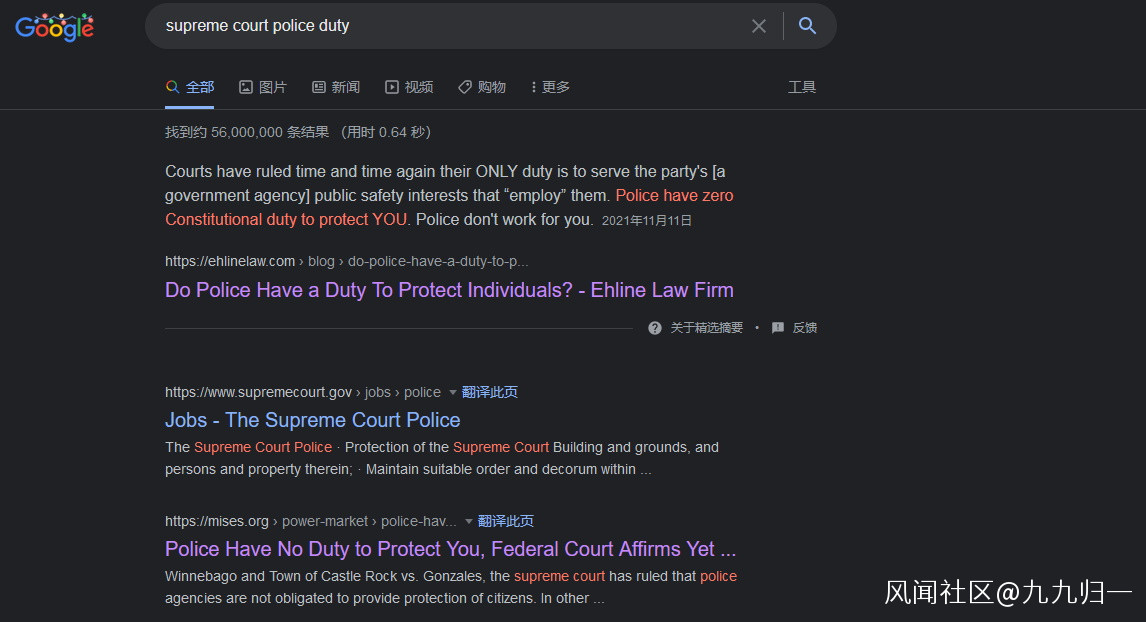Click the 反馈 feedback flag icon
Viewport: 1146px width, 622px height.
click(778, 327)
